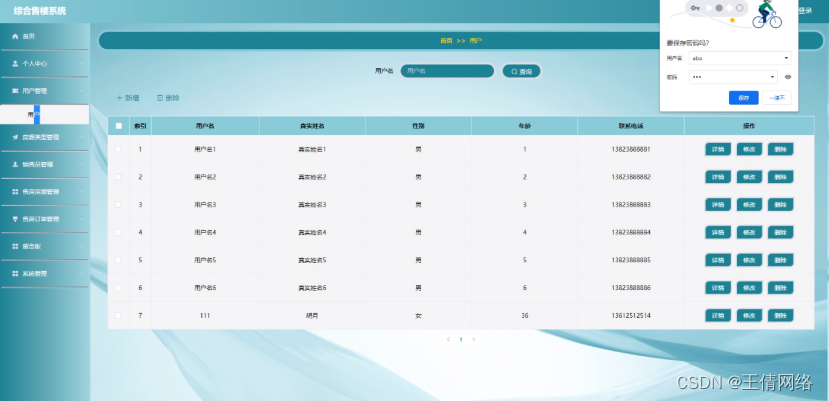Viewport: 829px width, 401px height.
Task: Open 详情 for row 用户名1
Action: [x=718, y=149]
